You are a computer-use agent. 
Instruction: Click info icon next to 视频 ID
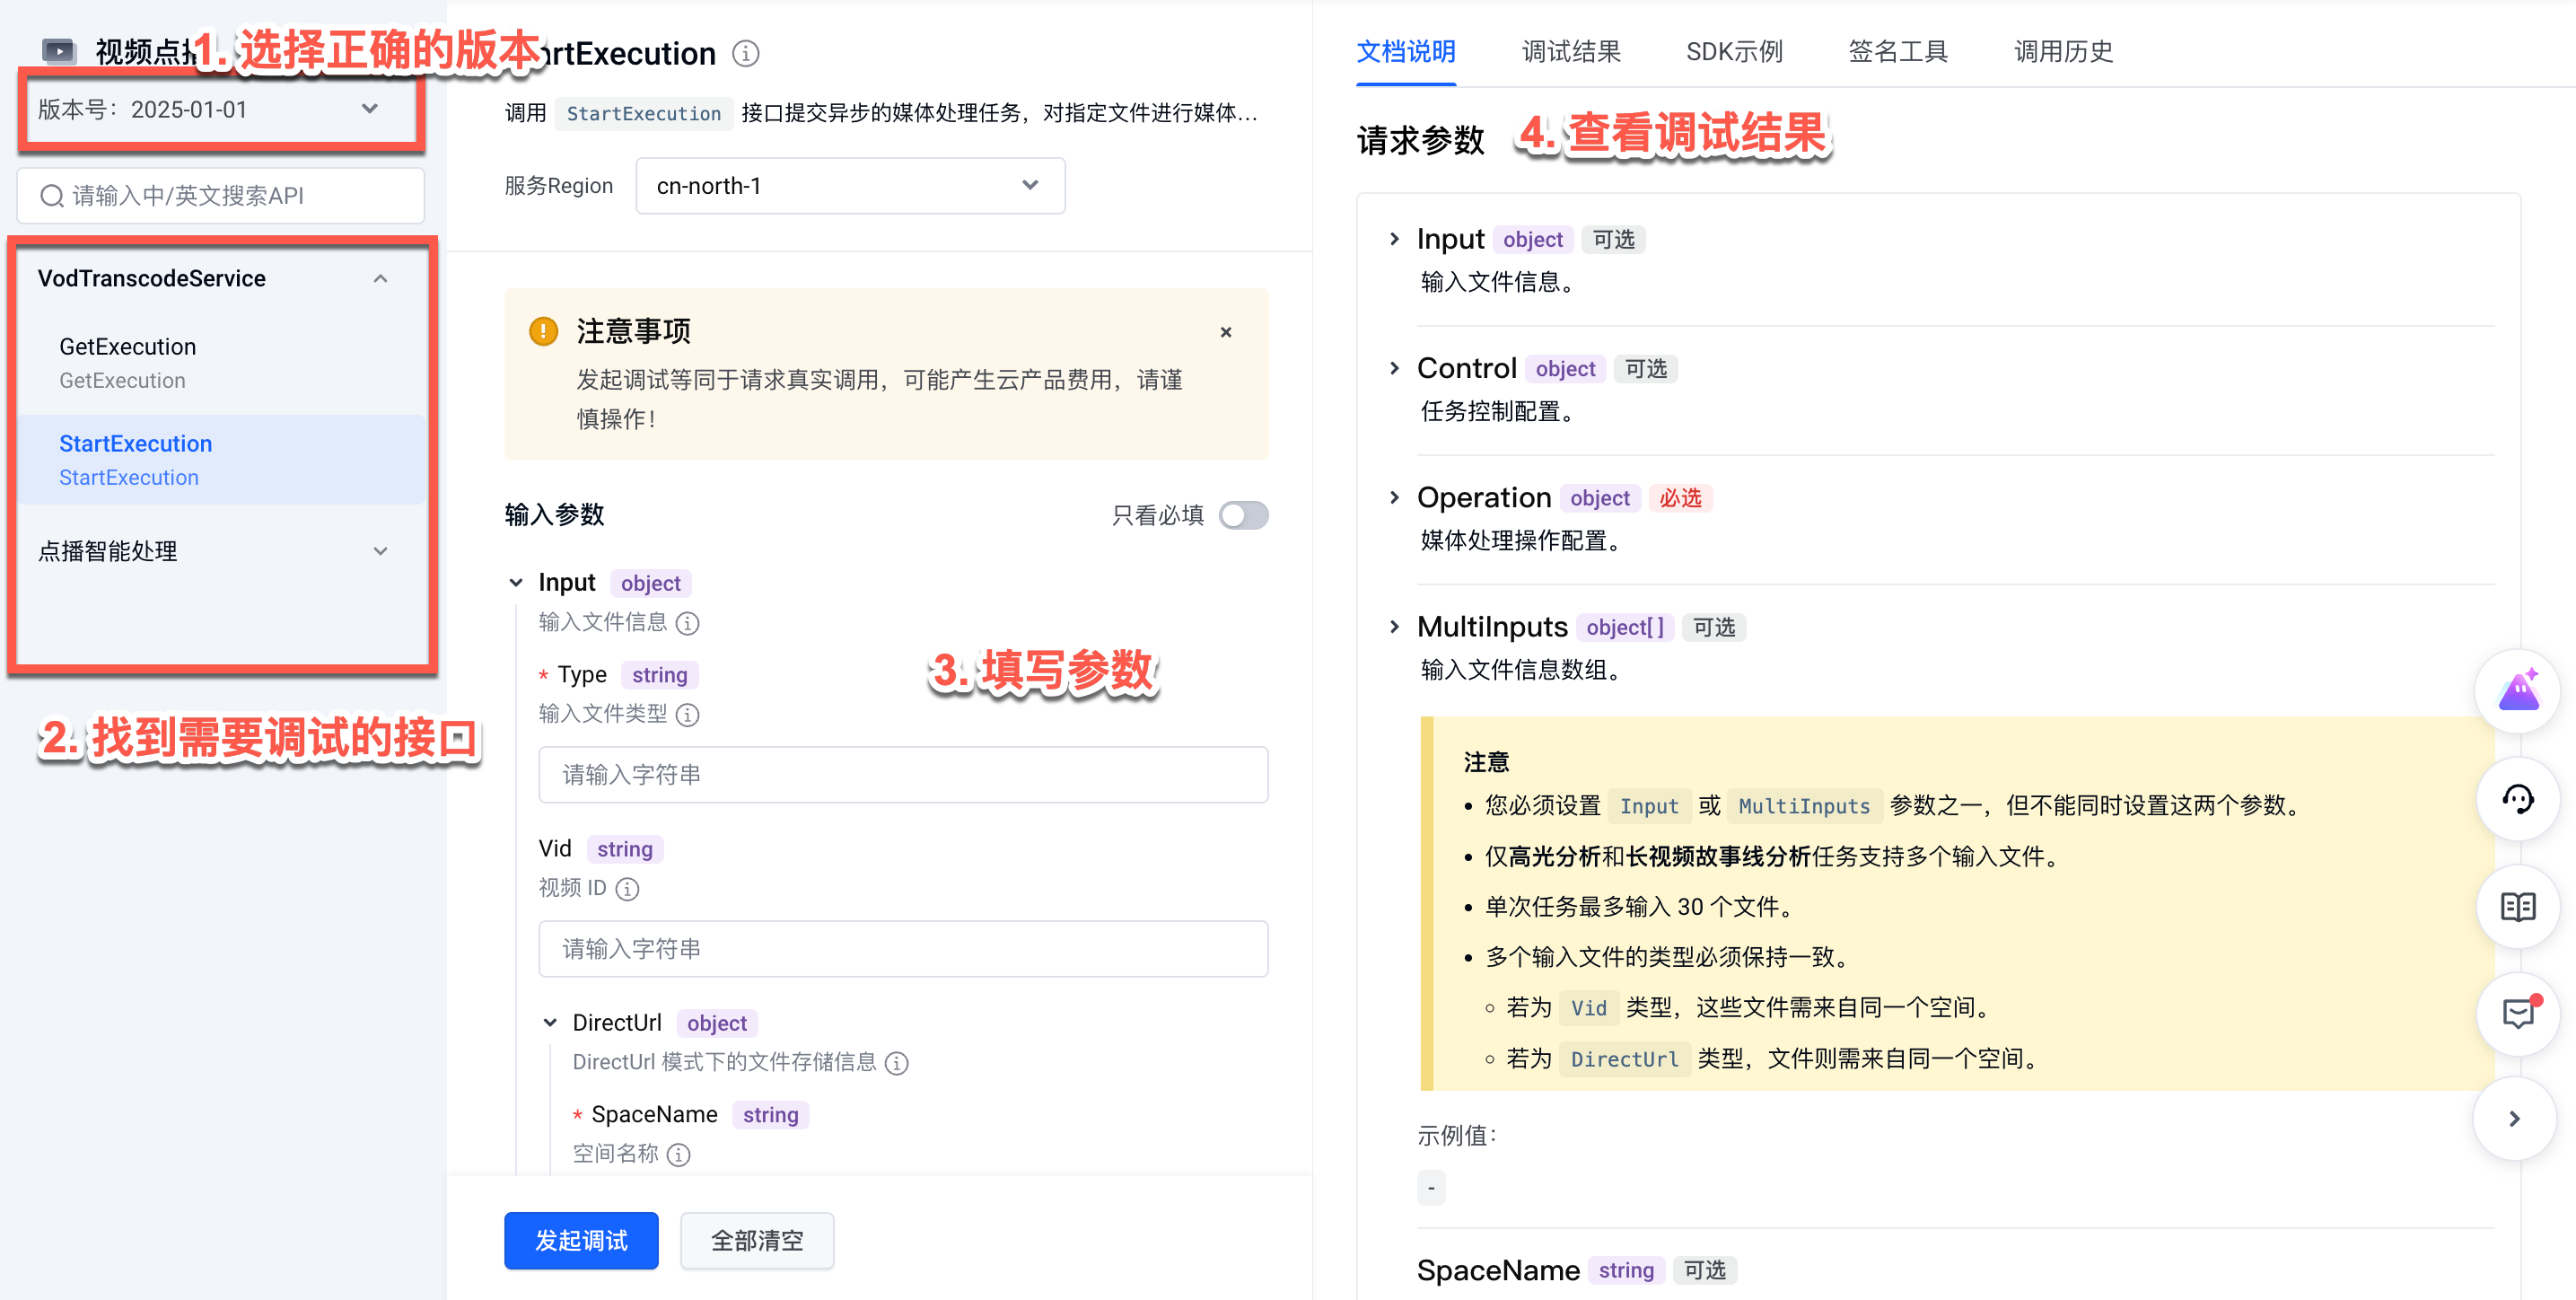point(627,889)
